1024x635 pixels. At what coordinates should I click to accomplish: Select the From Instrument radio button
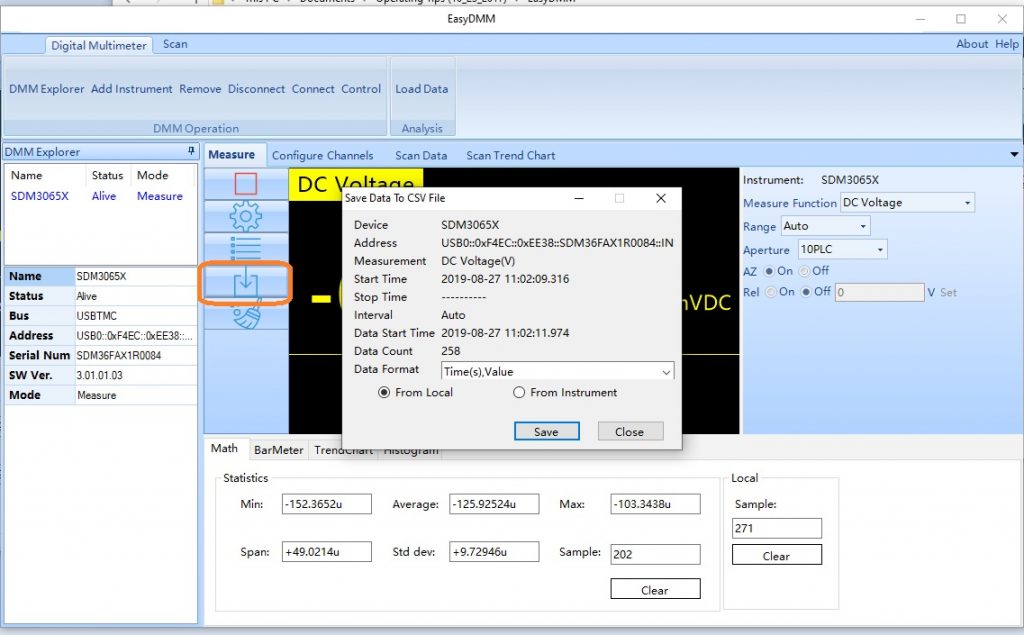(x=519, y=393)
